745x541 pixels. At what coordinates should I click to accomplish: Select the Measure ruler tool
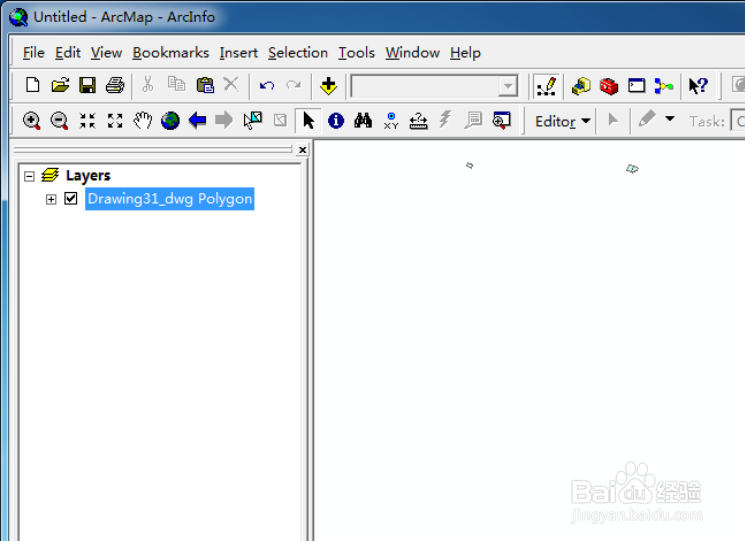[419, 121]
